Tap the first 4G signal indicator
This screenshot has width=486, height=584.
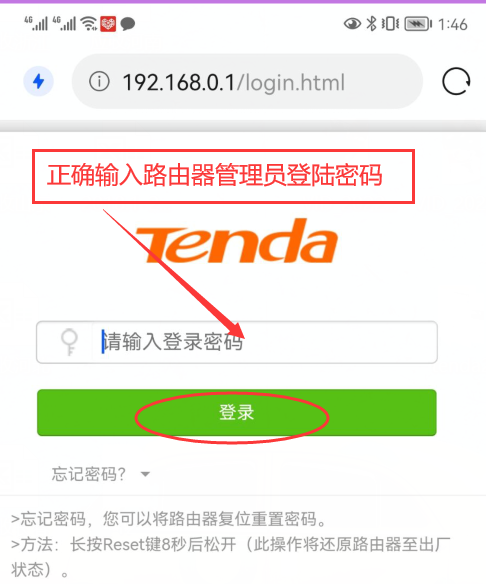[36, 23]
